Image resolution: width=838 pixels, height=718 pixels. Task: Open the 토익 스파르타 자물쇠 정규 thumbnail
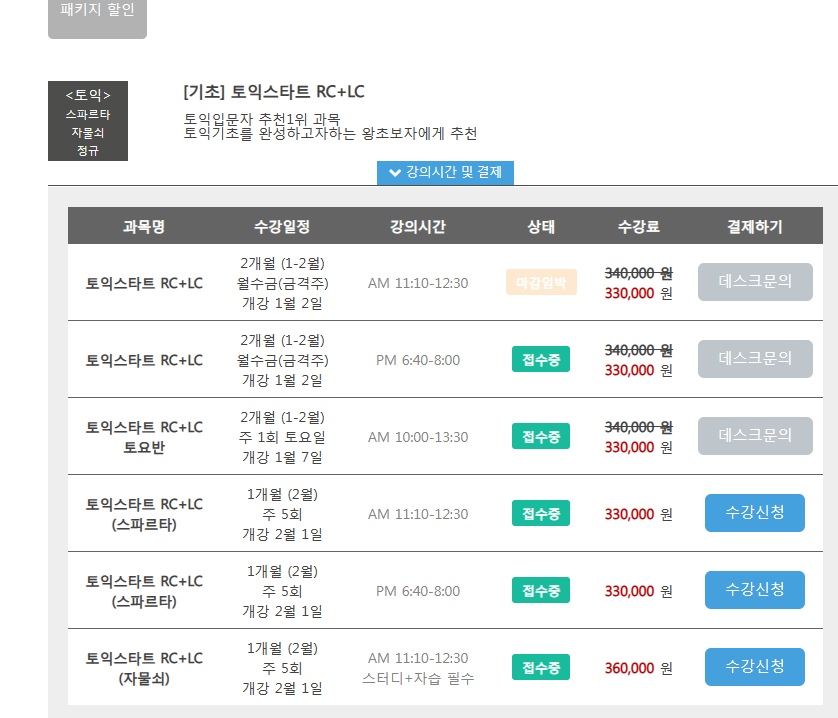pos(88,121)
